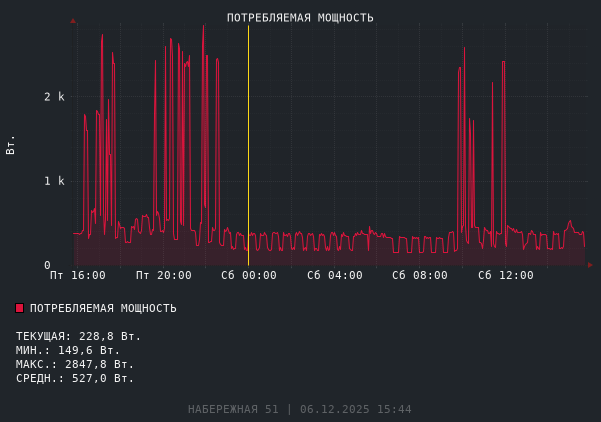This screenshot has width=601, height=422.
Task: Click the Пт 16:00 time axis label
Action: pyautogui.click(x=77, y=275)
